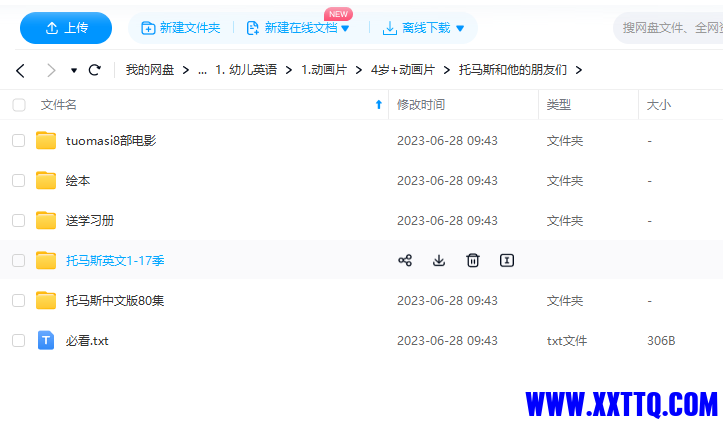
Task: Check the box for 托马斯中文版80集
Action: [x=18, y=301]
